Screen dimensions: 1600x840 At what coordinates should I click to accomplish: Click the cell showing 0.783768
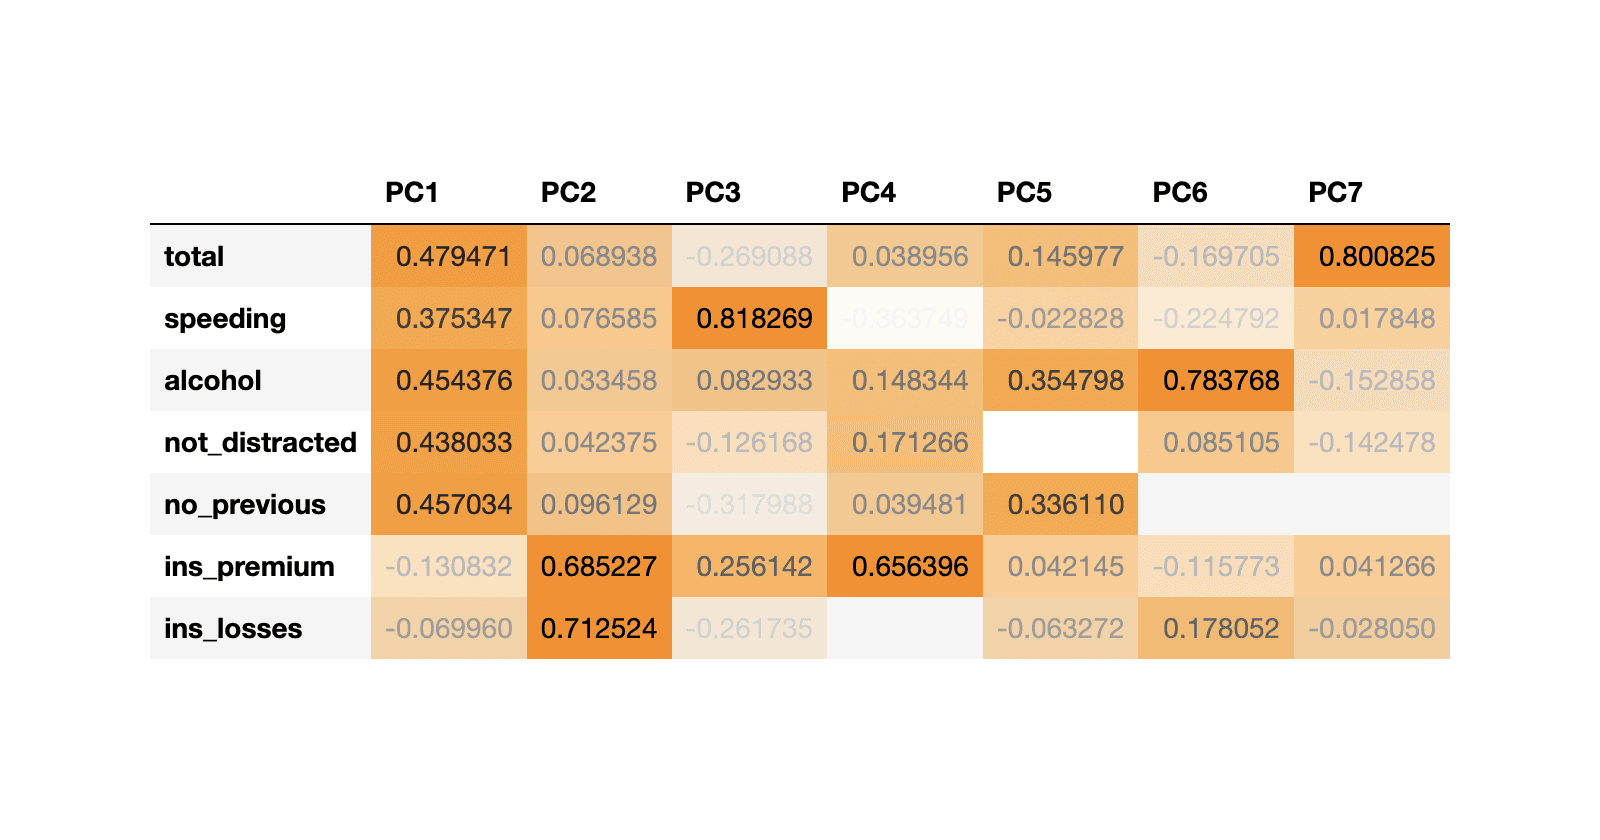1220,381
